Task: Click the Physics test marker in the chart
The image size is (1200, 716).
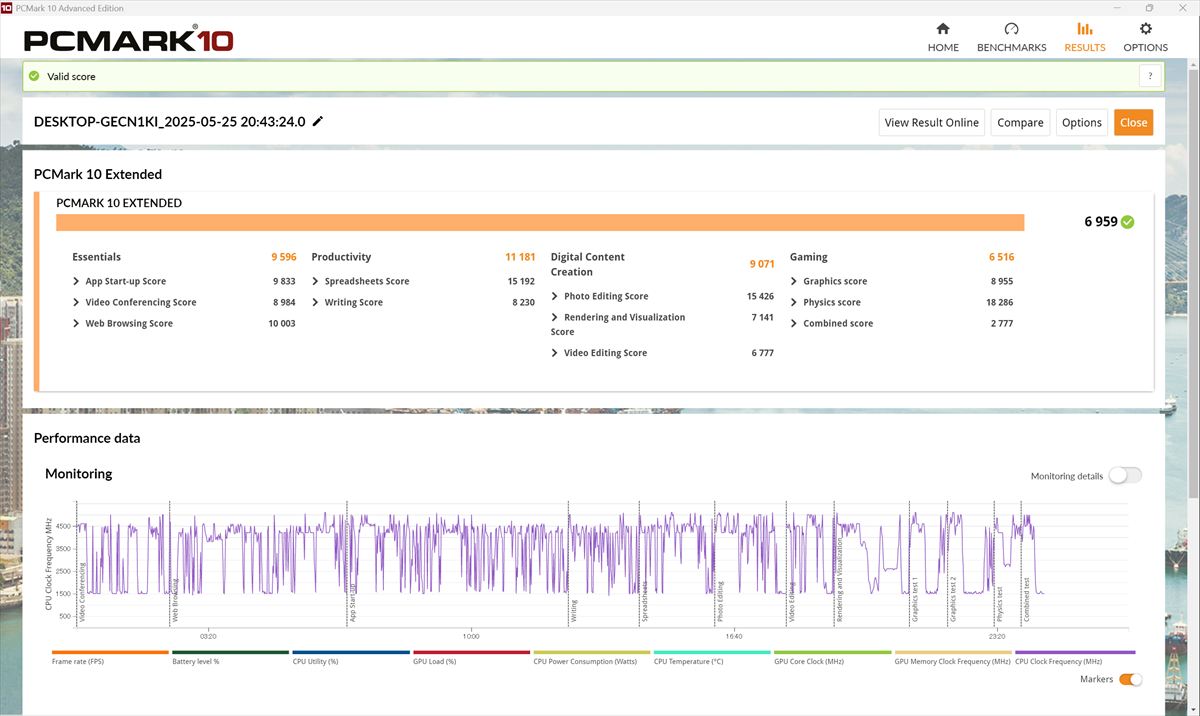Action: 1000,605
